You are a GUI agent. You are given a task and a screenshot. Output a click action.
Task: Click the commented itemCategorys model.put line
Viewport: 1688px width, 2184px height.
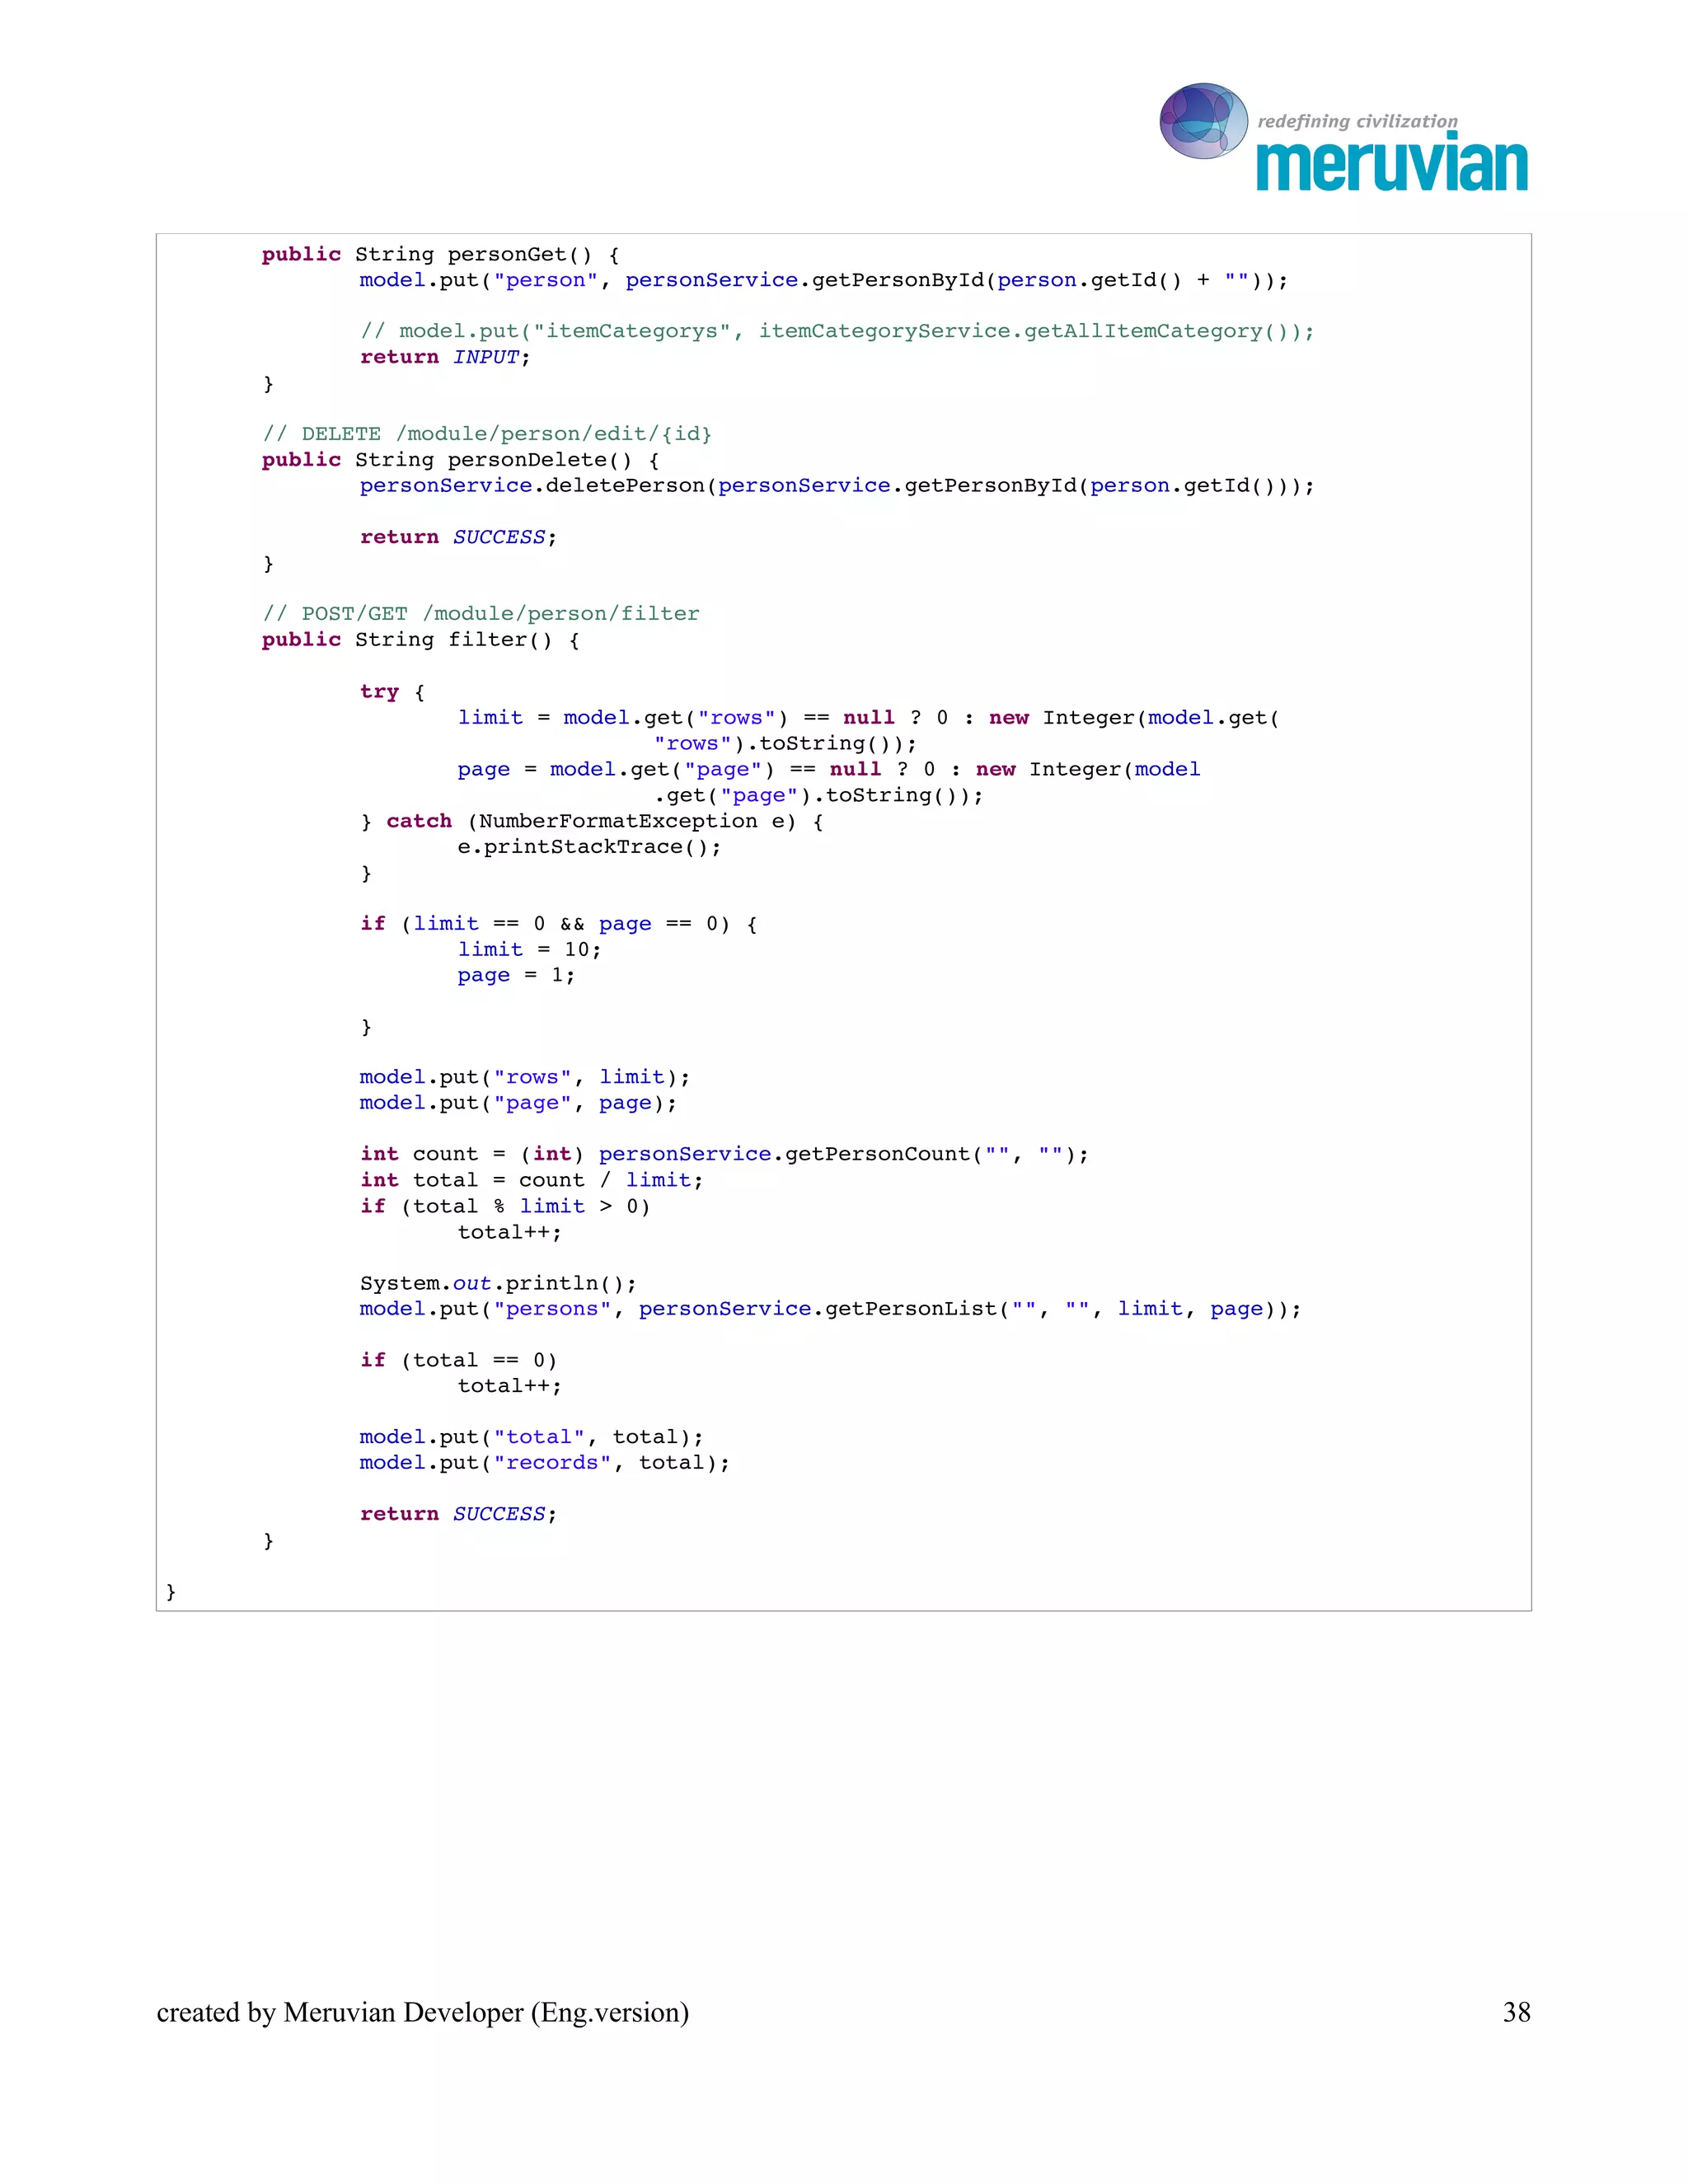point(837,331)
